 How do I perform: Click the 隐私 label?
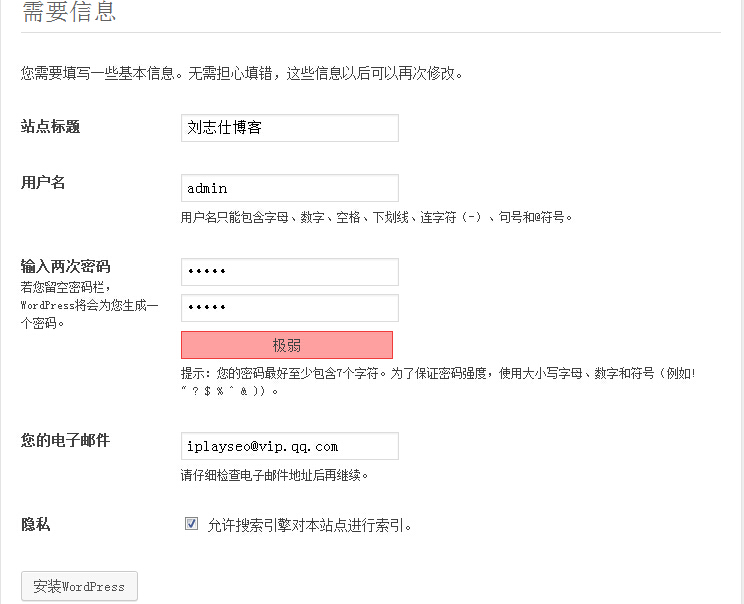pyautogui.click(x=35, y=524)
